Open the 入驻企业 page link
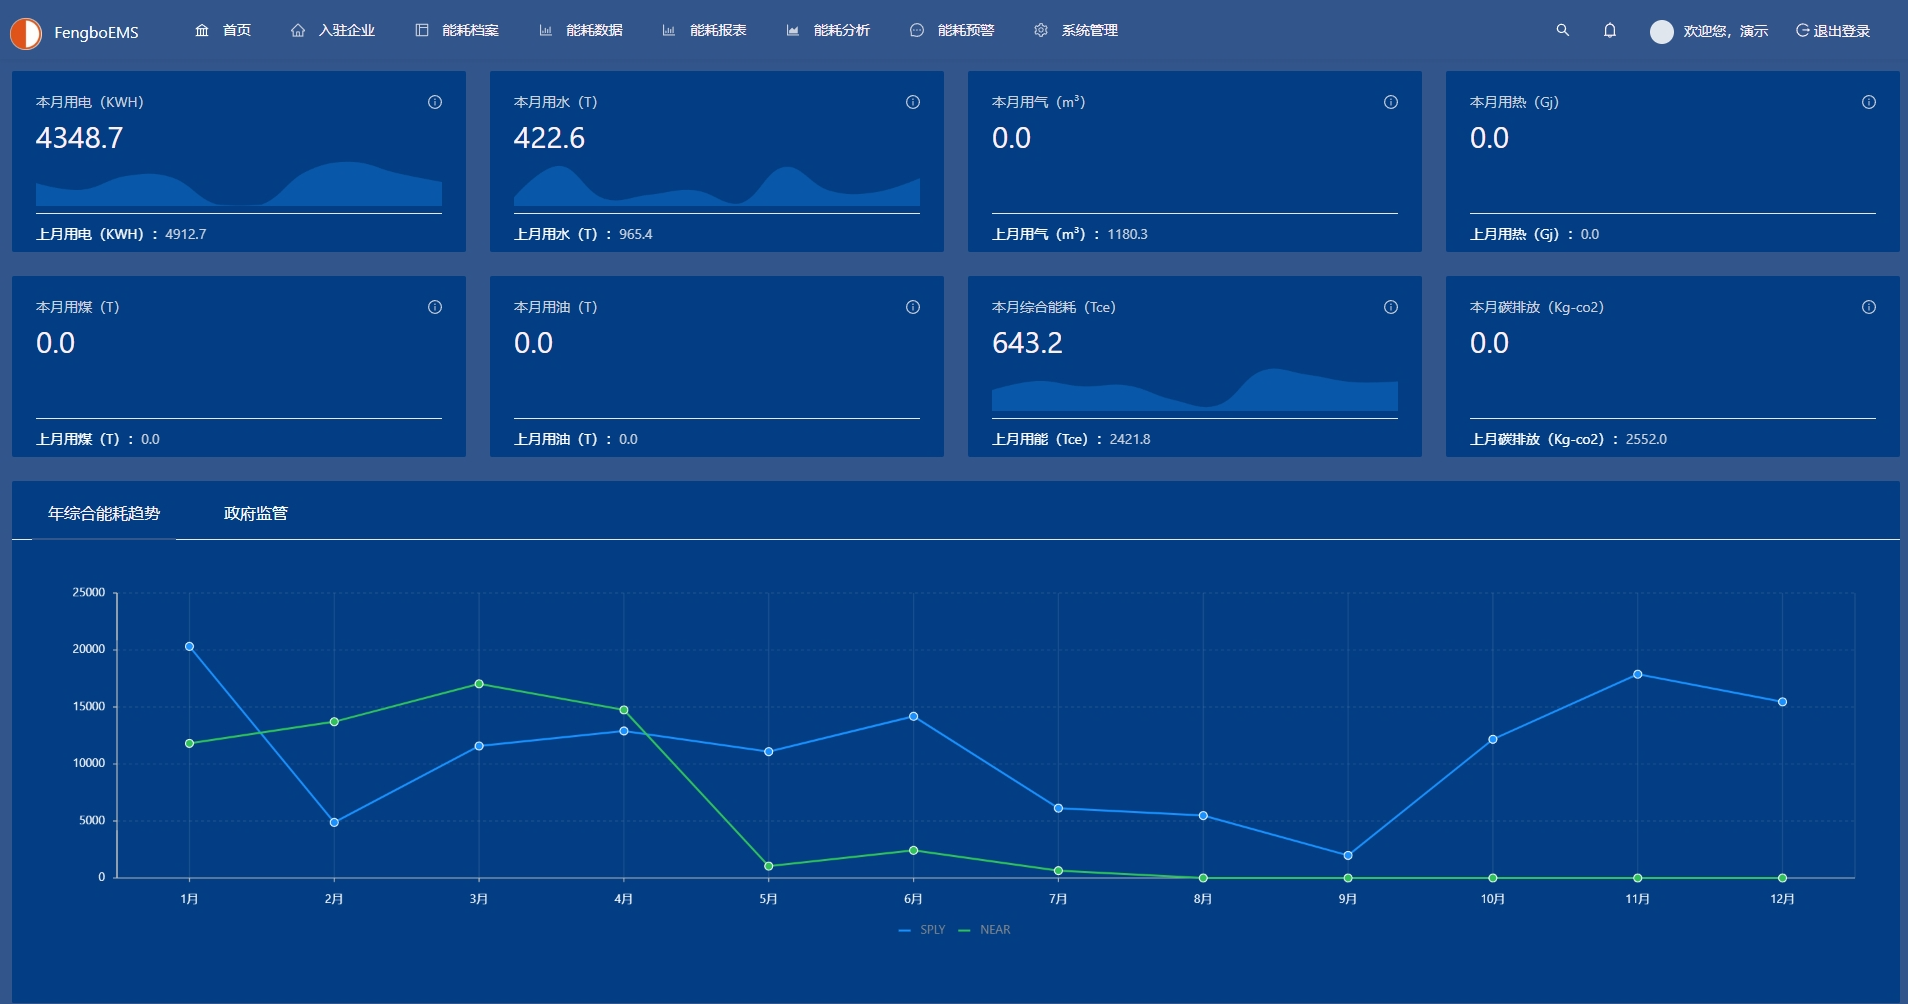The height and width of the screenshot is (1004, 1908). (333, 31)
